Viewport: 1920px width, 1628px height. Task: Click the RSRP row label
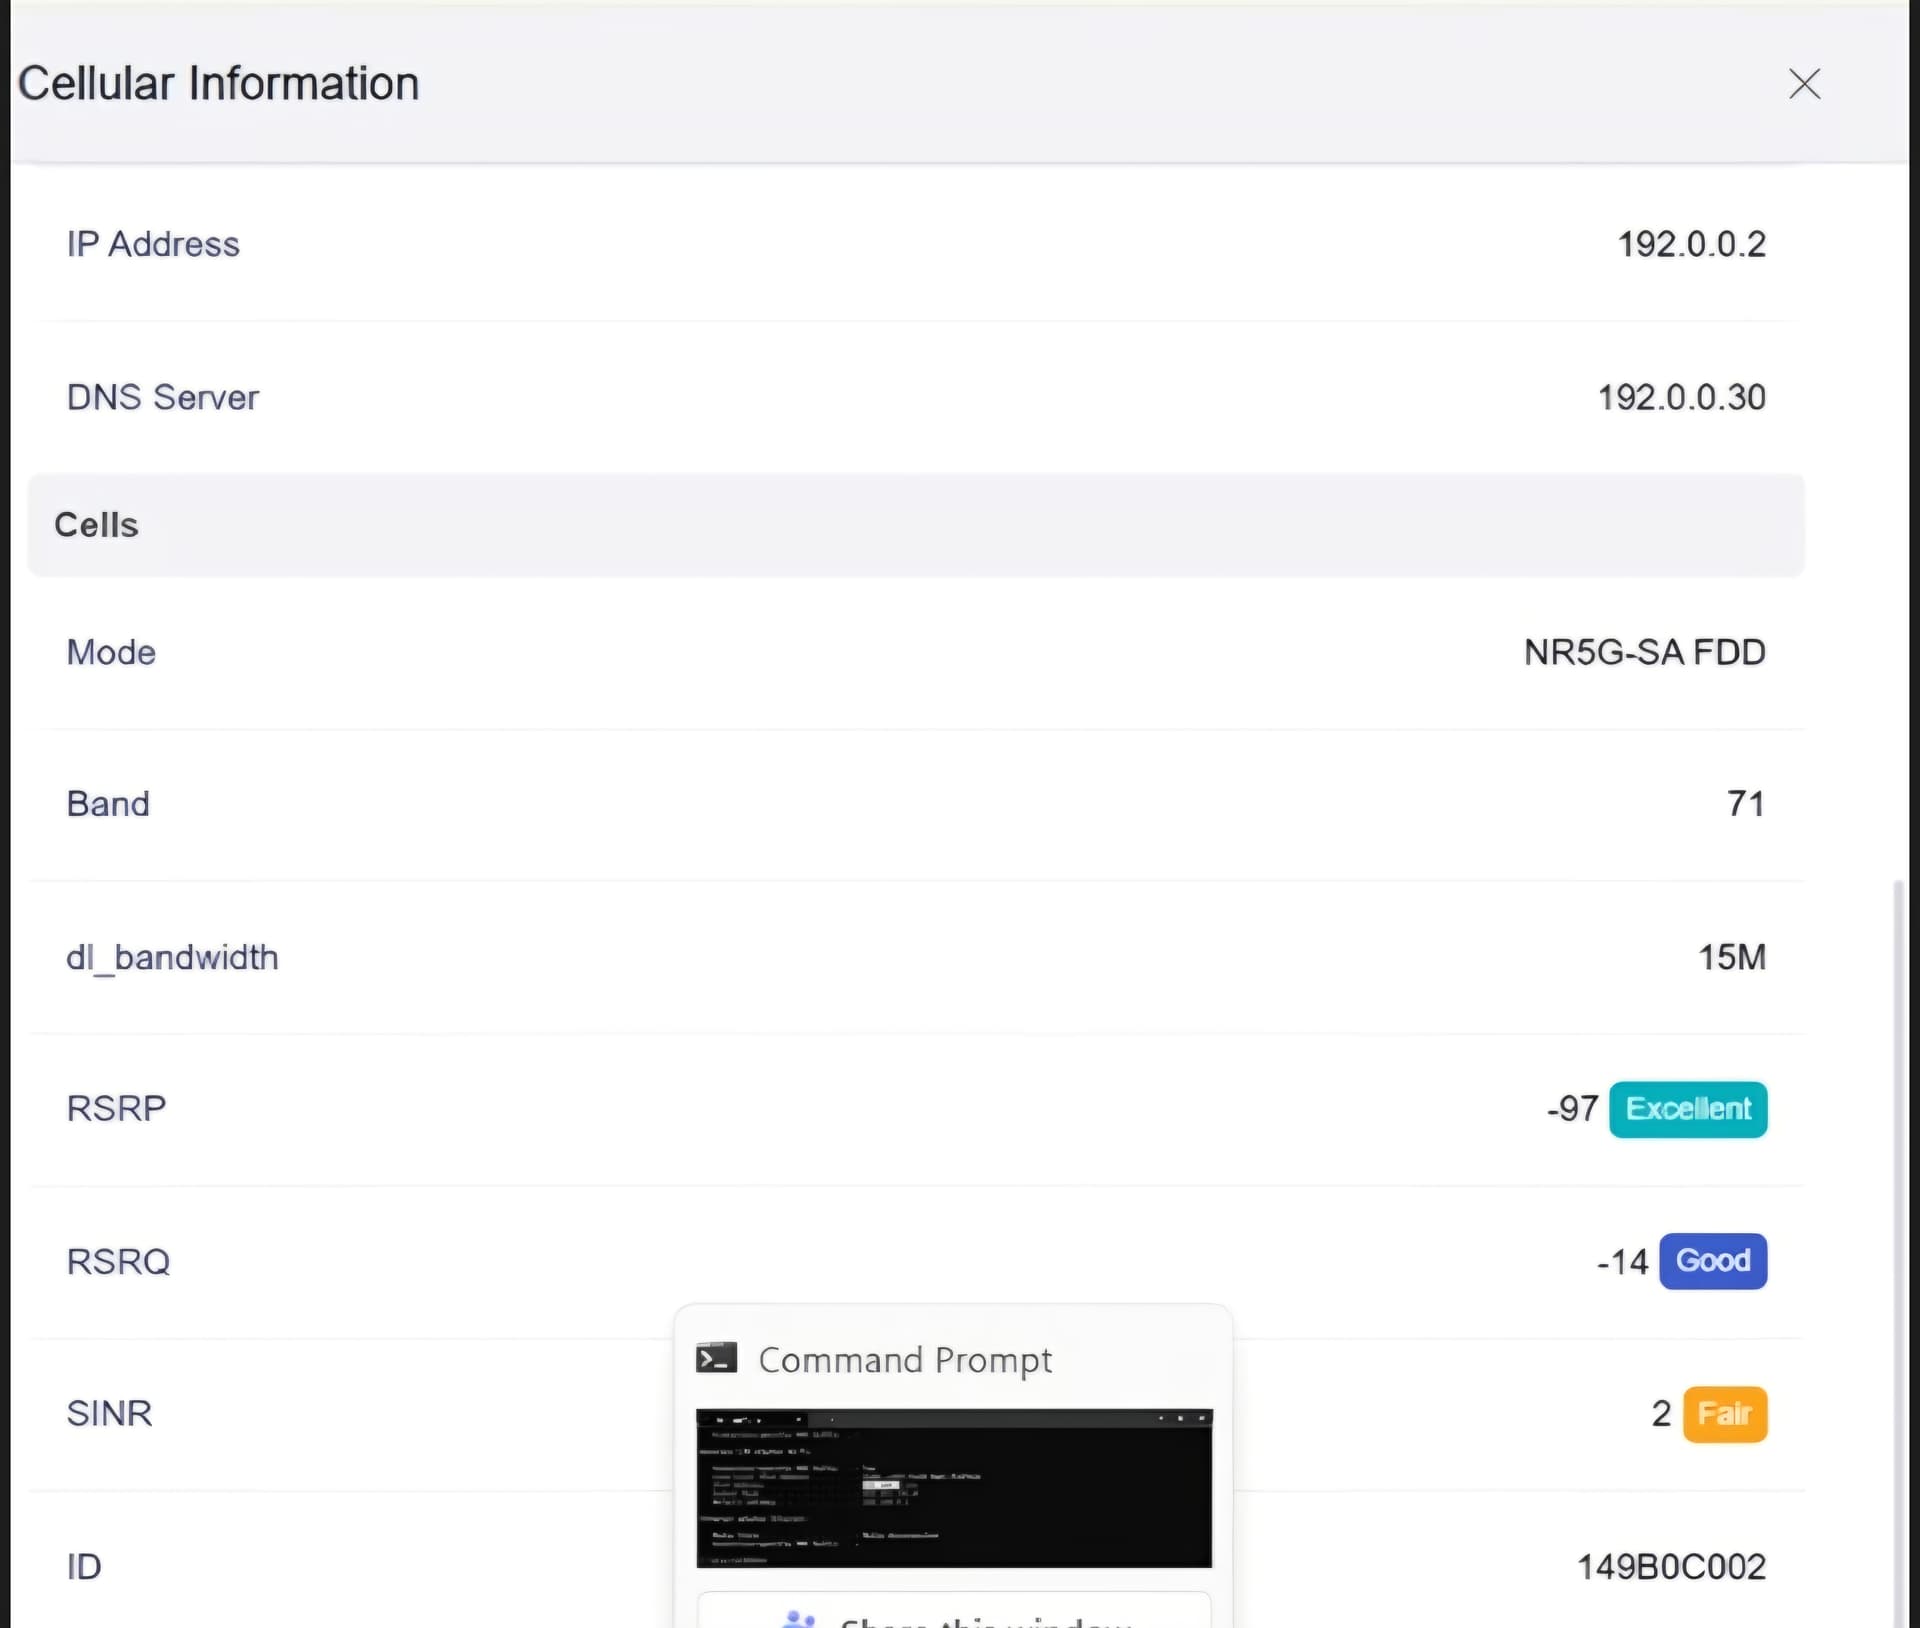click(116, 1108)
